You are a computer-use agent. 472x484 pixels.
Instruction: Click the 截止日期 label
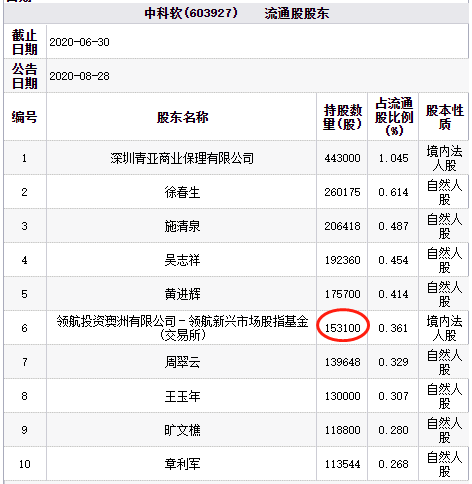point(24,42)
